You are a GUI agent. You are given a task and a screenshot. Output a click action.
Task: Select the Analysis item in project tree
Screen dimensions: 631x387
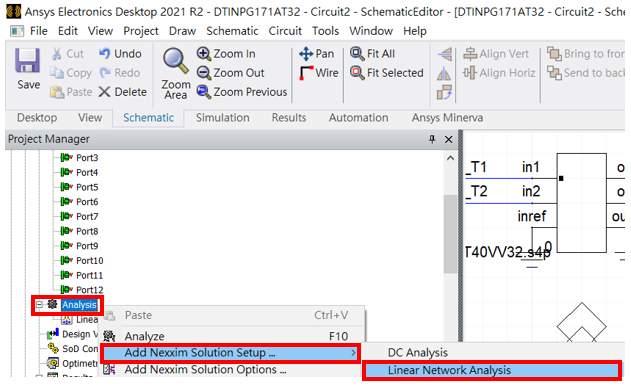pos(79,305)
